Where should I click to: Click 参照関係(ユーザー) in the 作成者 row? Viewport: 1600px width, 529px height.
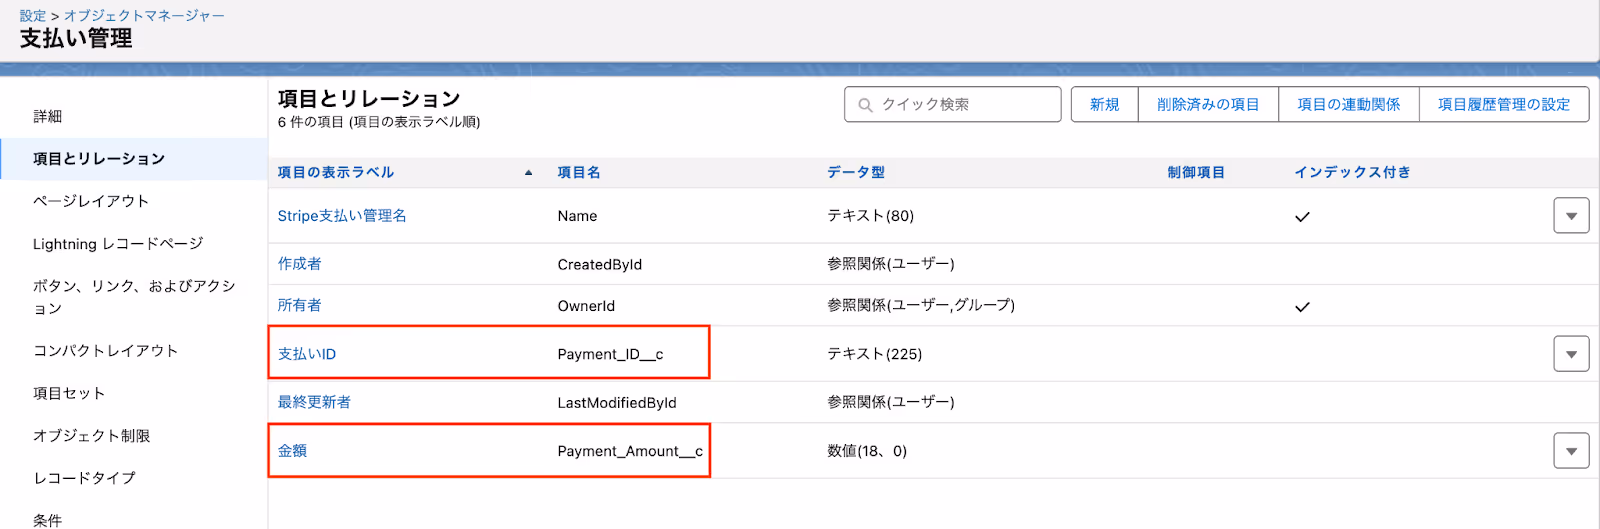[x=891, y=264]
